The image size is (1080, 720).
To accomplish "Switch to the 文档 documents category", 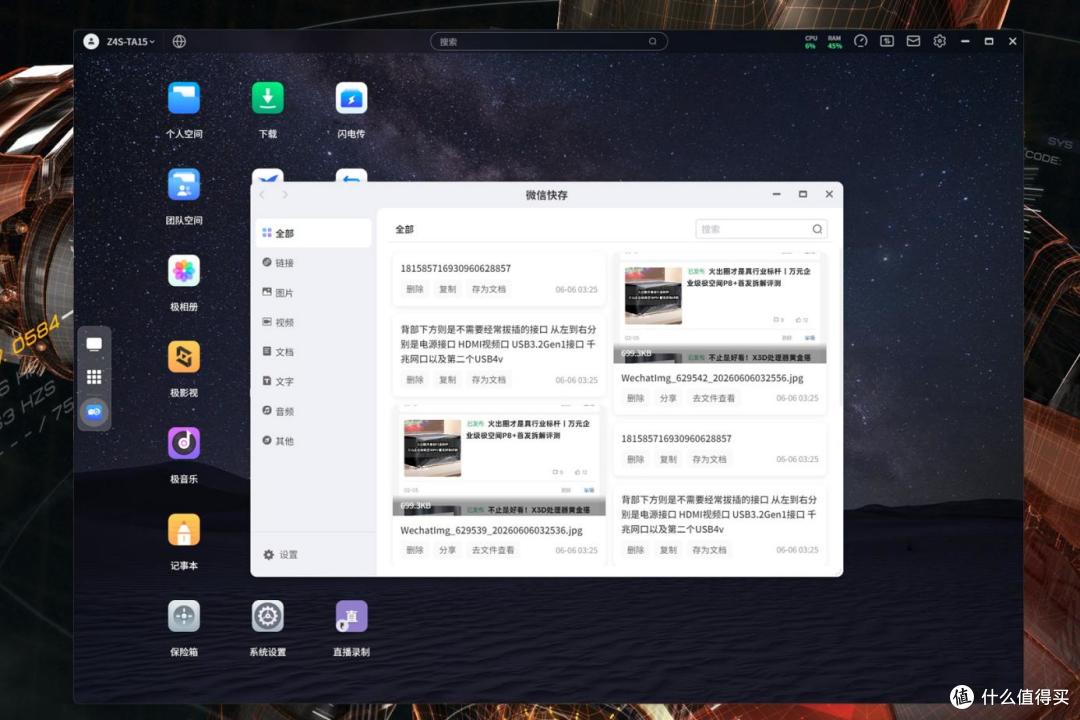I will coord(313,352).
